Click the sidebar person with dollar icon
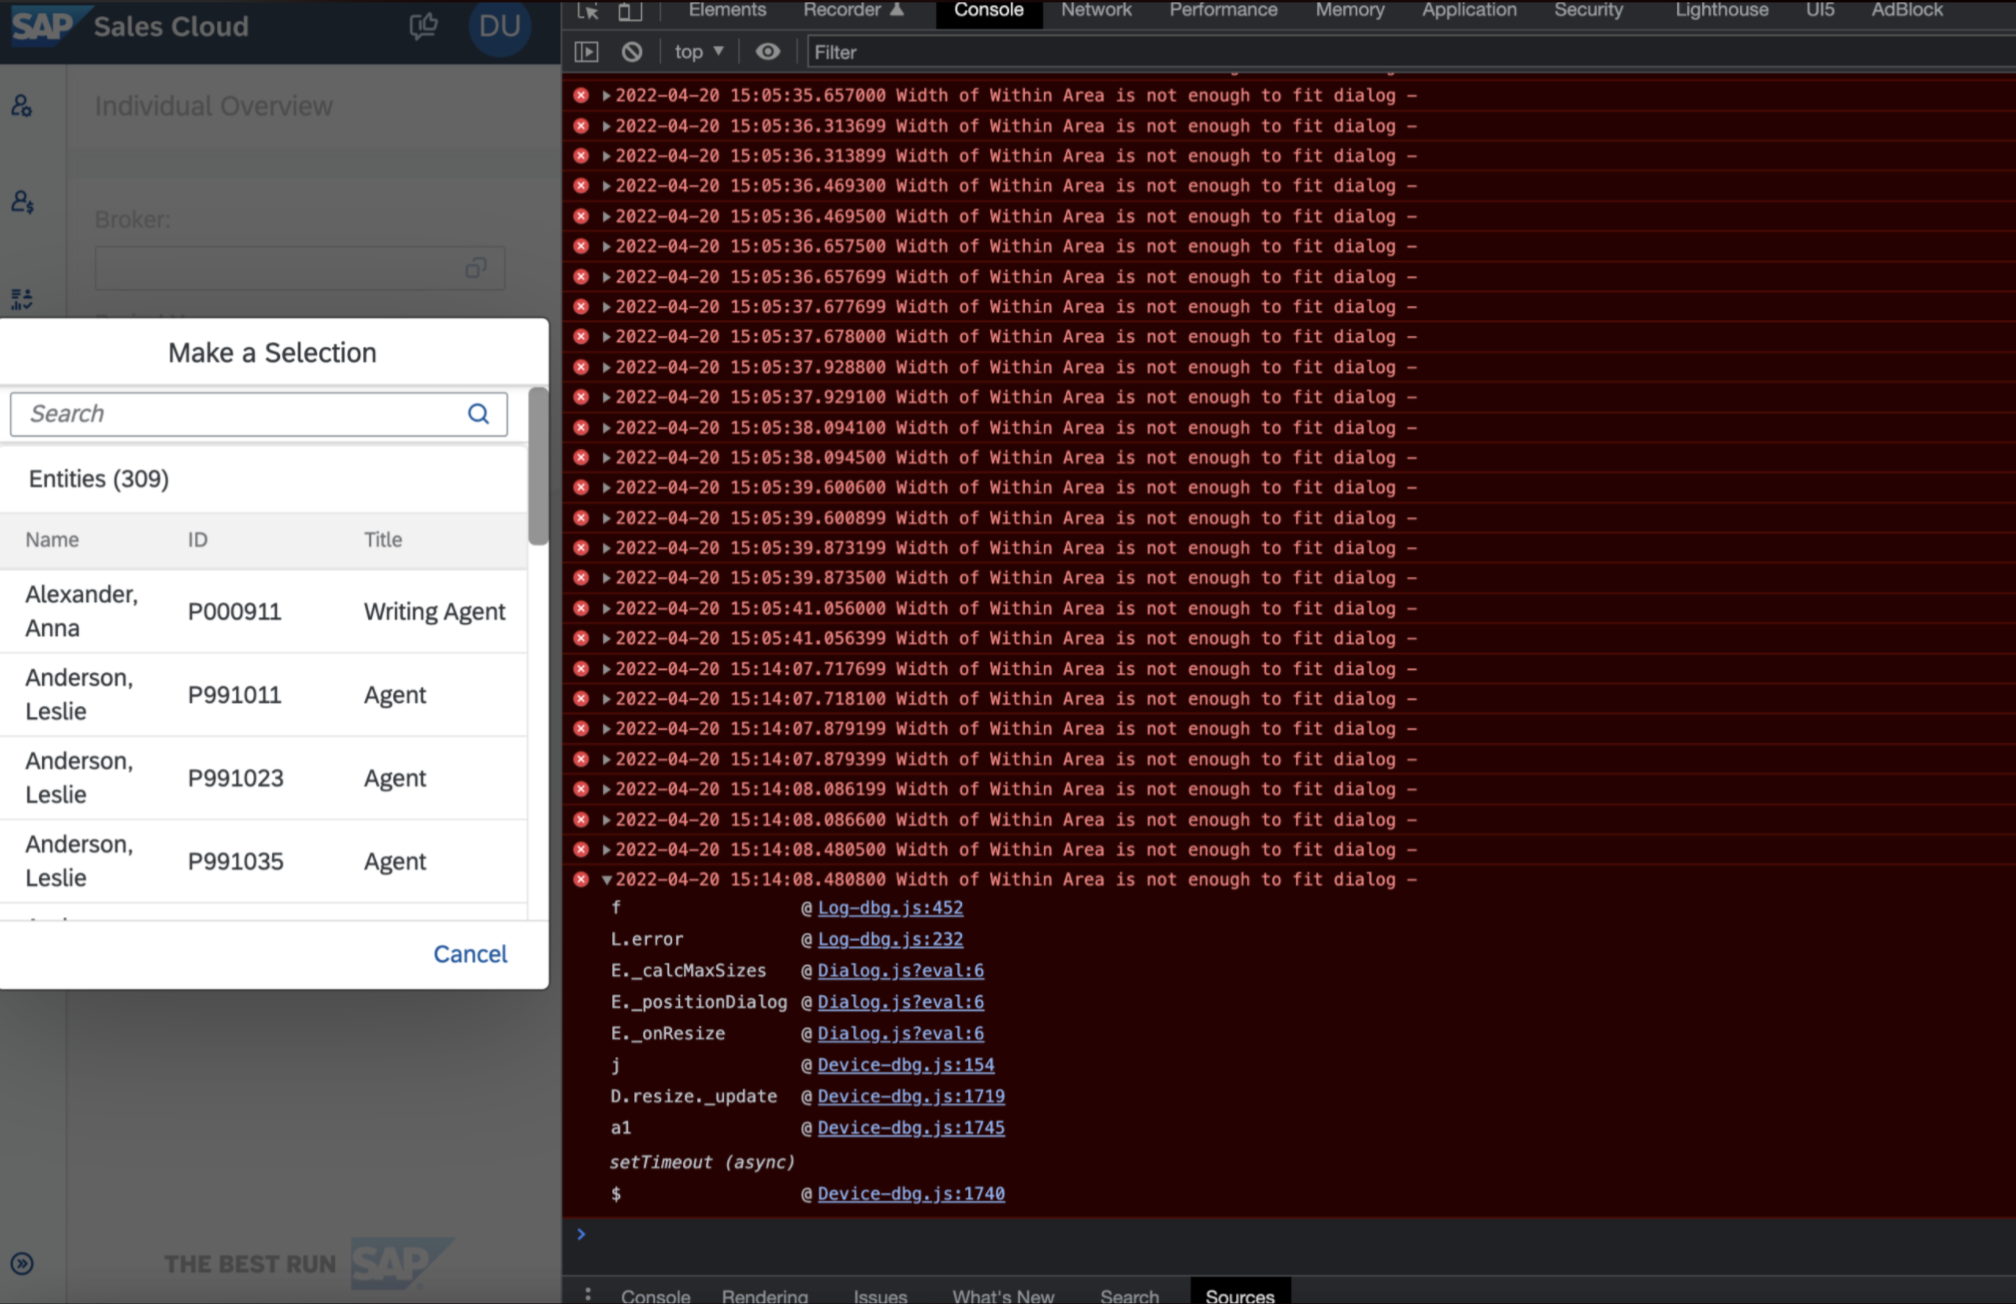Image resolution: width=2016 pixels, height=1304 pixels. (x=22, y=202)
